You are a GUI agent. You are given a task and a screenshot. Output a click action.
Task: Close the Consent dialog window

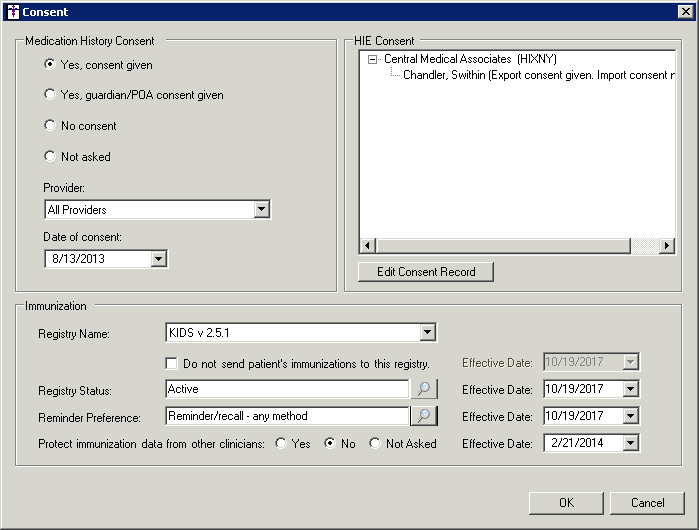pyautogui.click(x=684, y=12)
